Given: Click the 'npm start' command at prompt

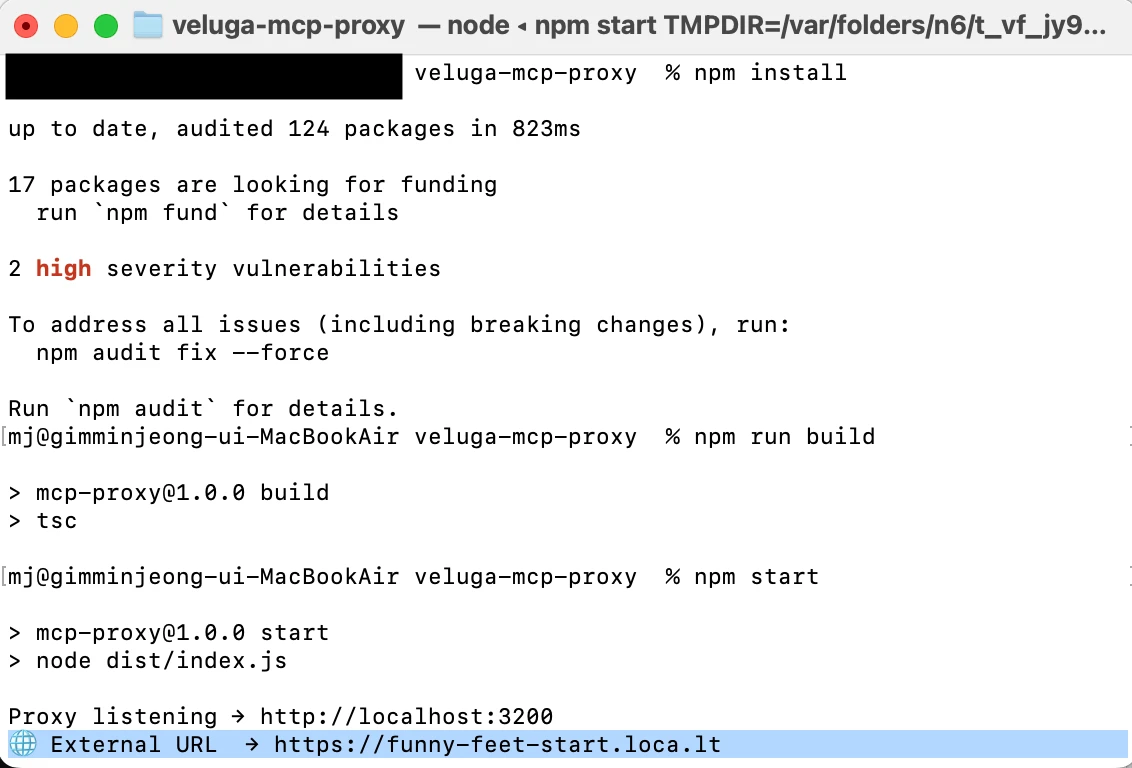Looking at the screenshot, I should tap(757, 577).
